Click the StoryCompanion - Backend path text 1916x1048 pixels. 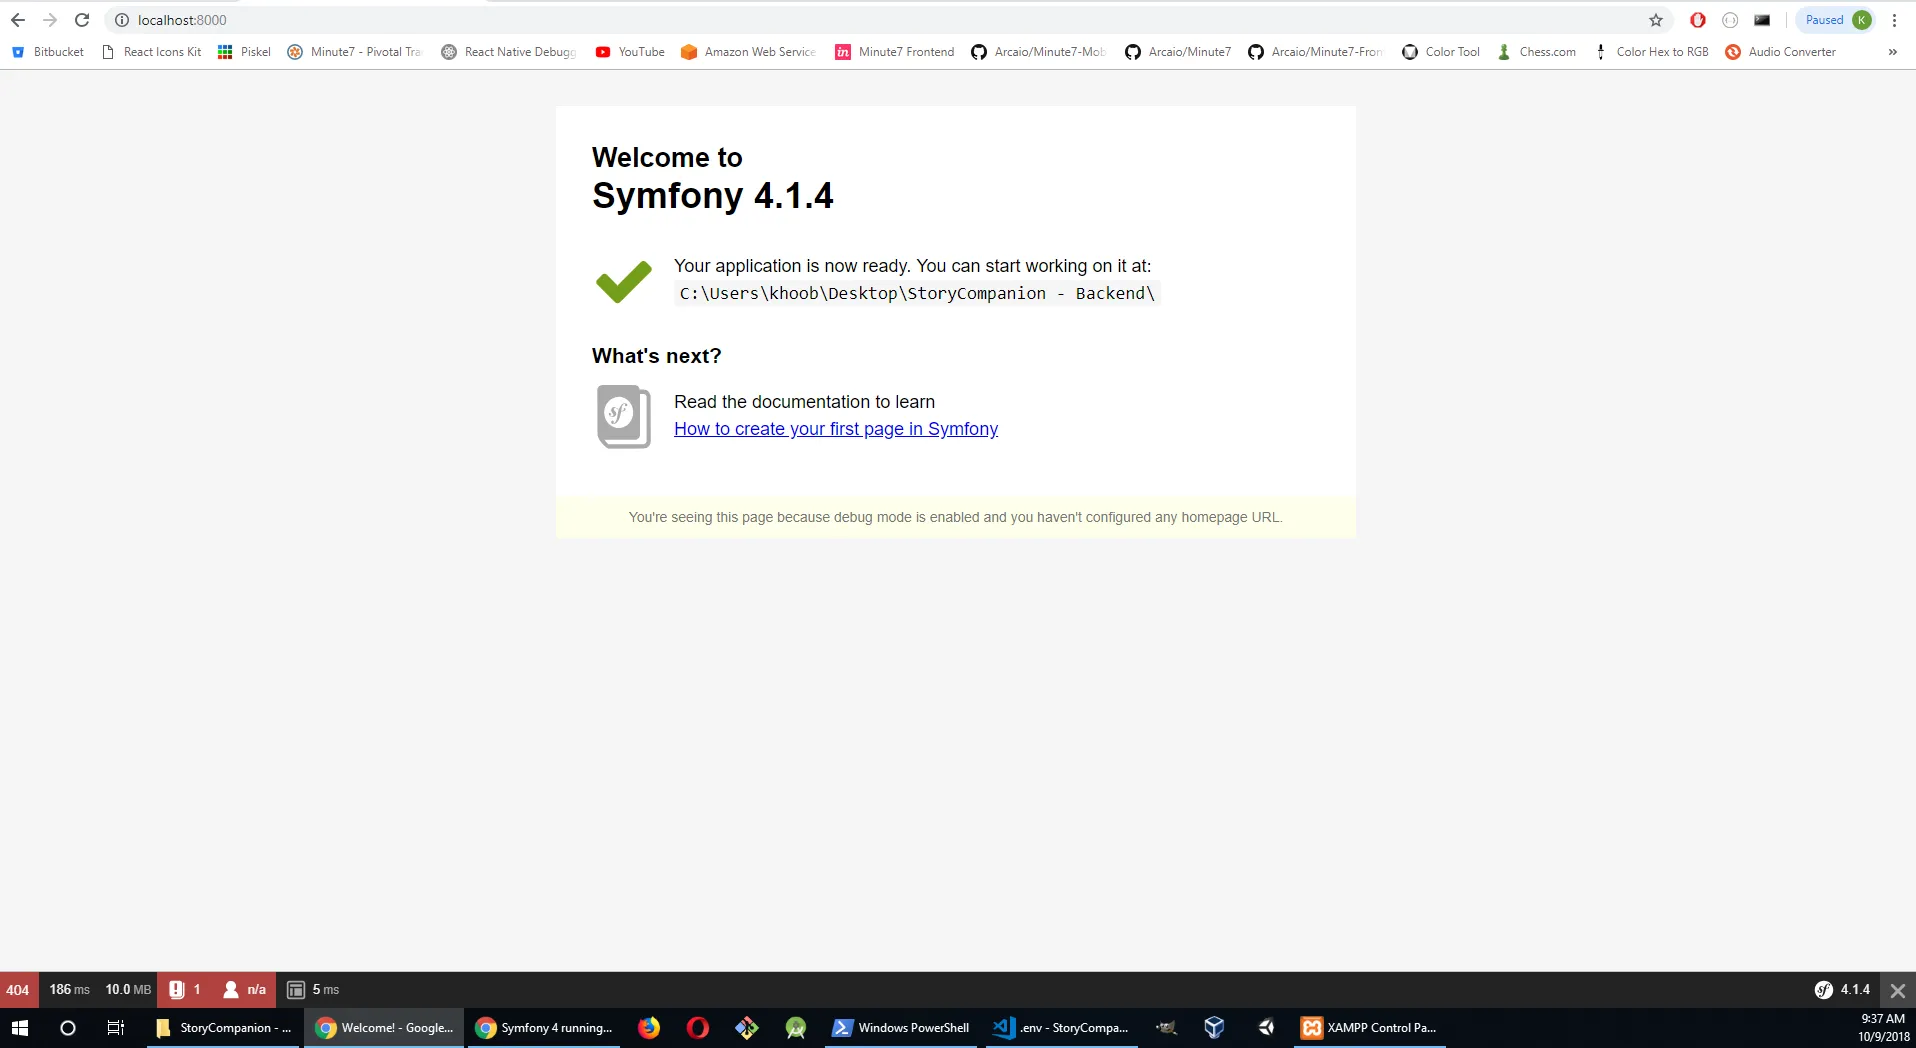917,293
